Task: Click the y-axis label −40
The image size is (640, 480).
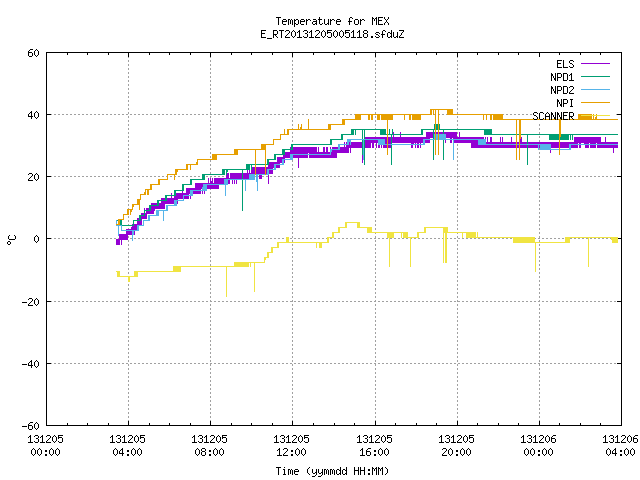Action: (x=31, y=364)
